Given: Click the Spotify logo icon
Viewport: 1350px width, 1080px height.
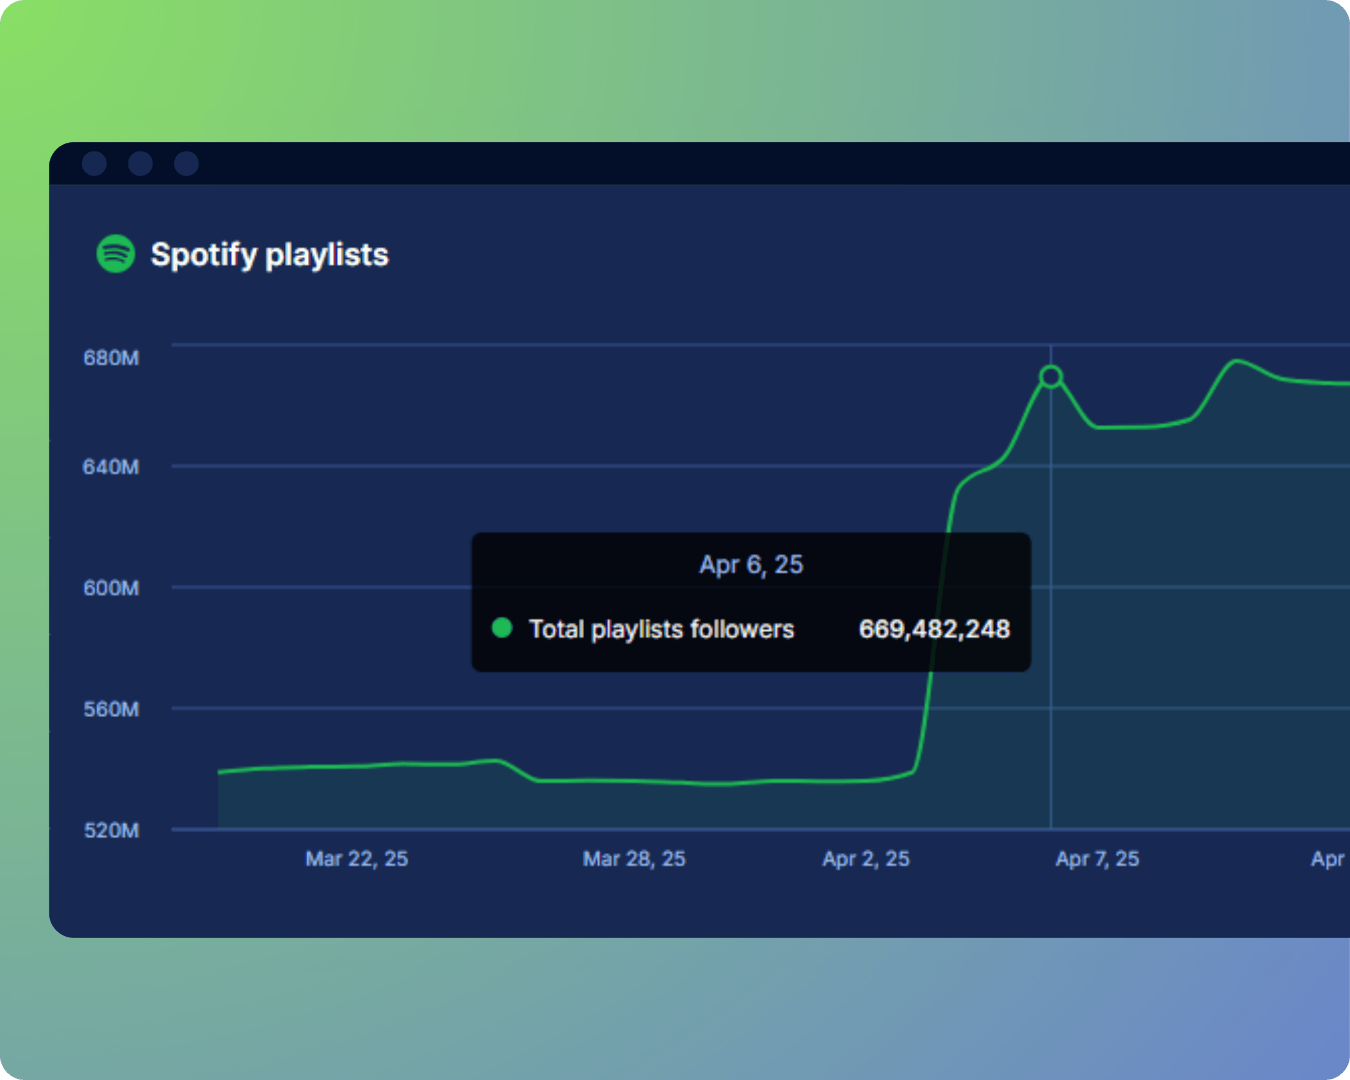Looking at the screenshot, I should [115, 255].
